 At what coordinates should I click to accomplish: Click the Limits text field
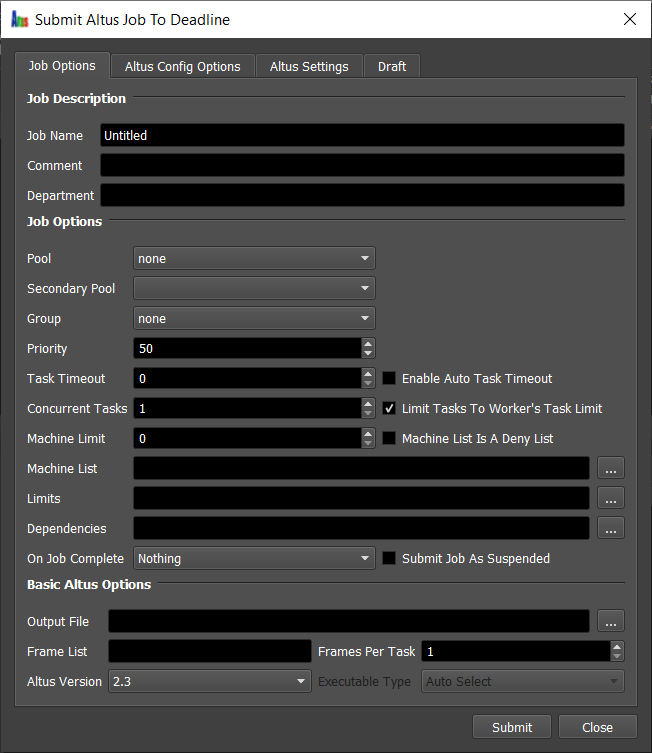361,498
